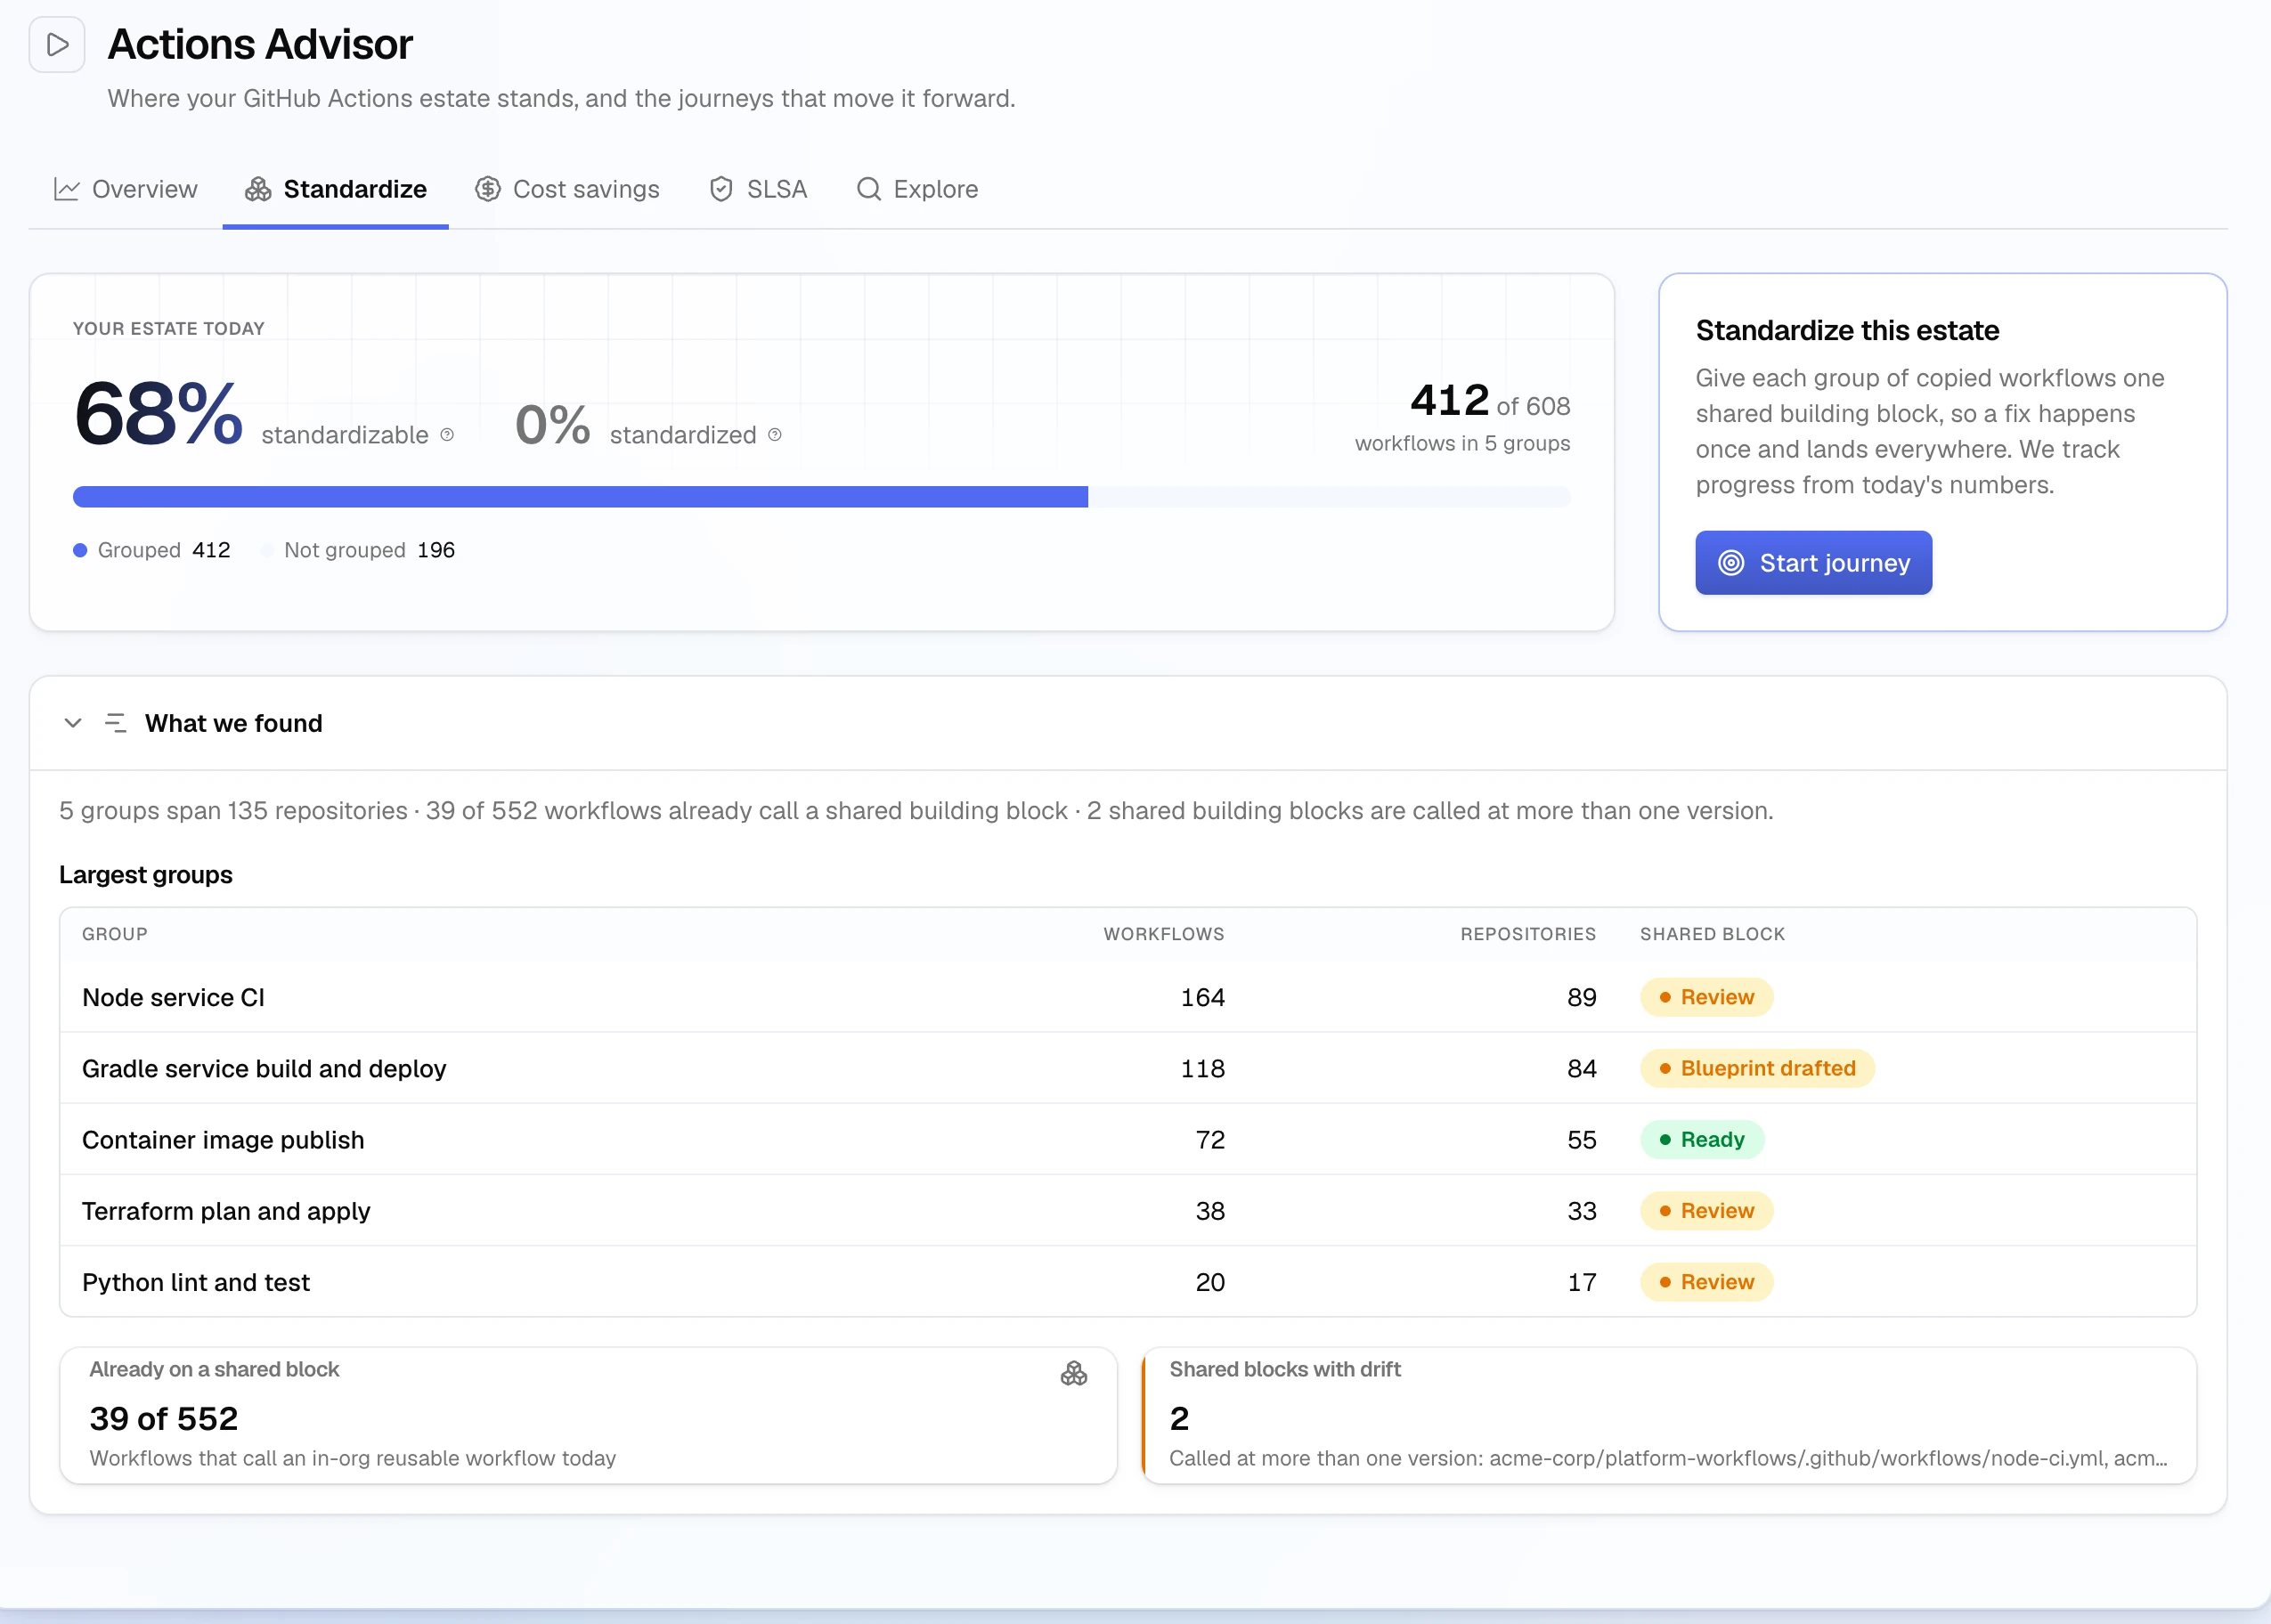The width and height of the screenshot is (2271, 1624).
Task: Click the 68% standardizable figure
Action: click(x=158, y=414)
